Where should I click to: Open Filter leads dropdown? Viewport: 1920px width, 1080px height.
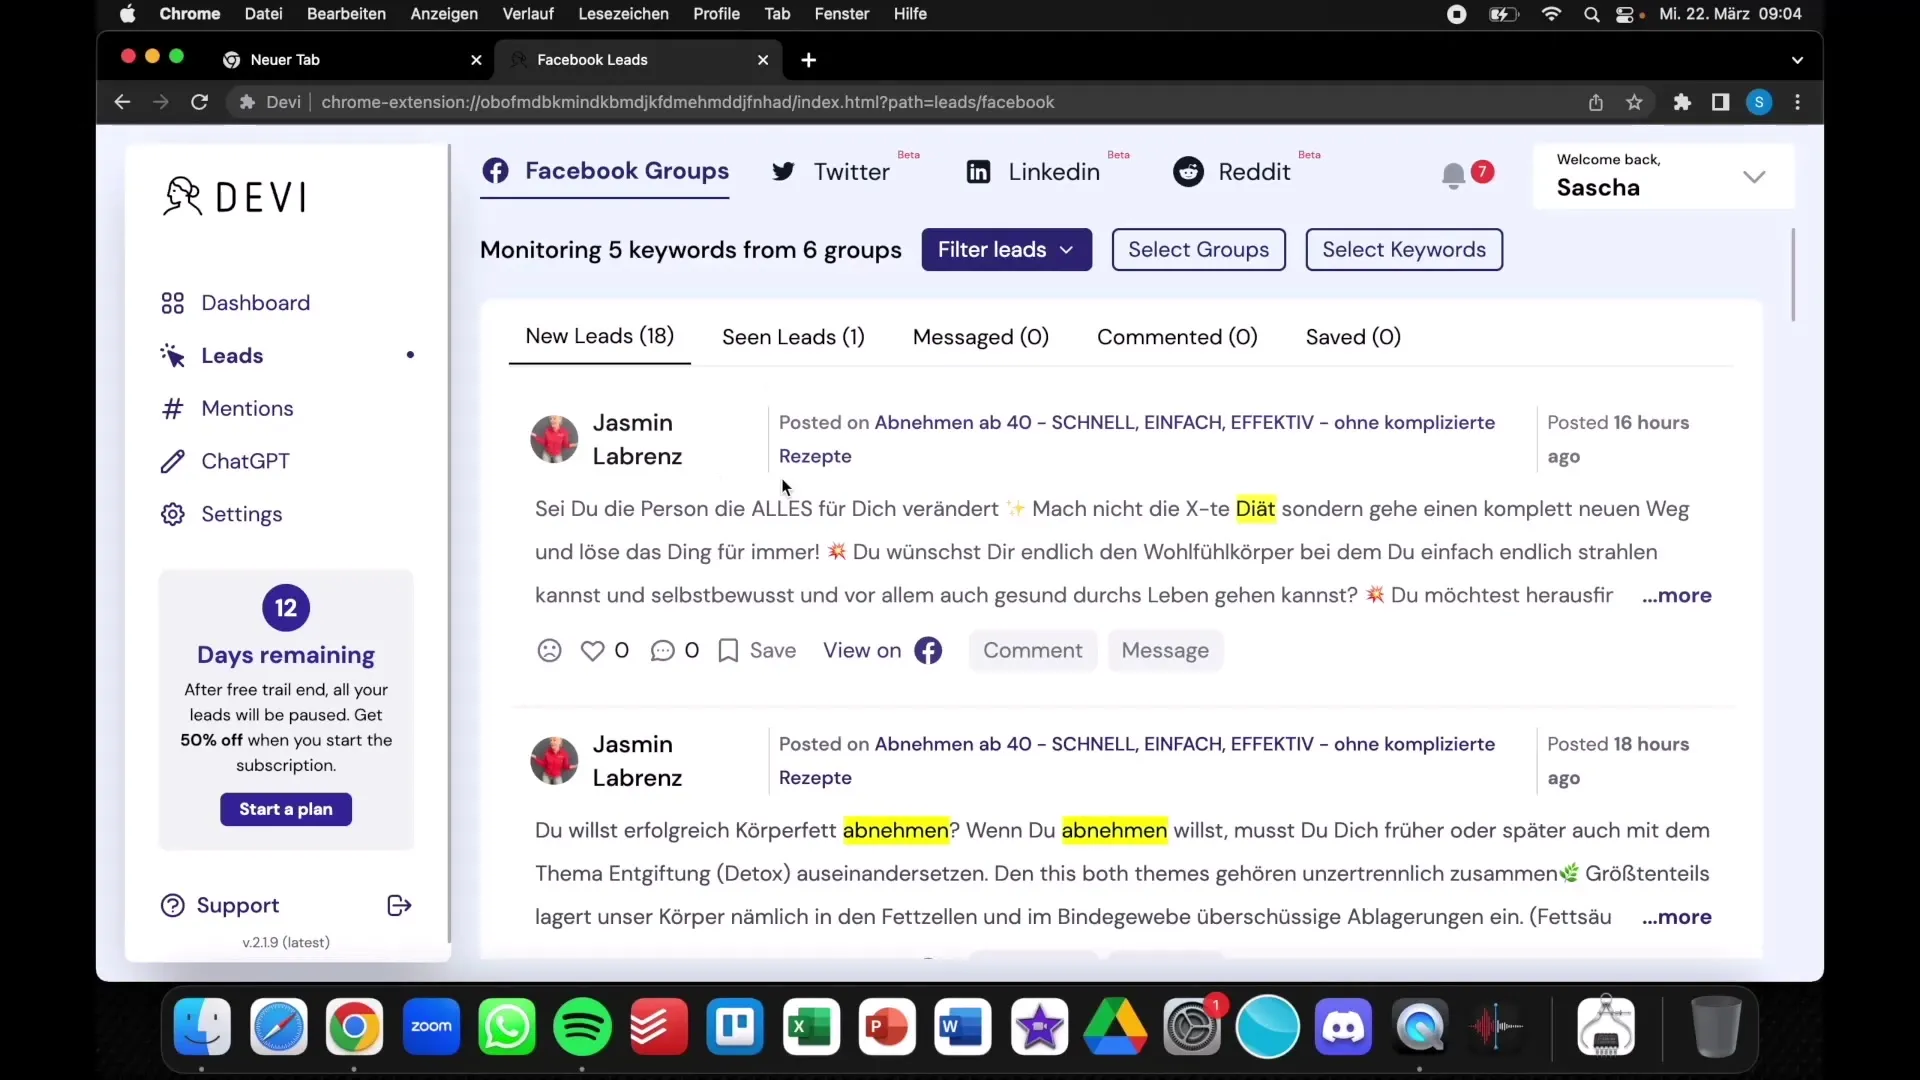click(x=1006, y=249)
